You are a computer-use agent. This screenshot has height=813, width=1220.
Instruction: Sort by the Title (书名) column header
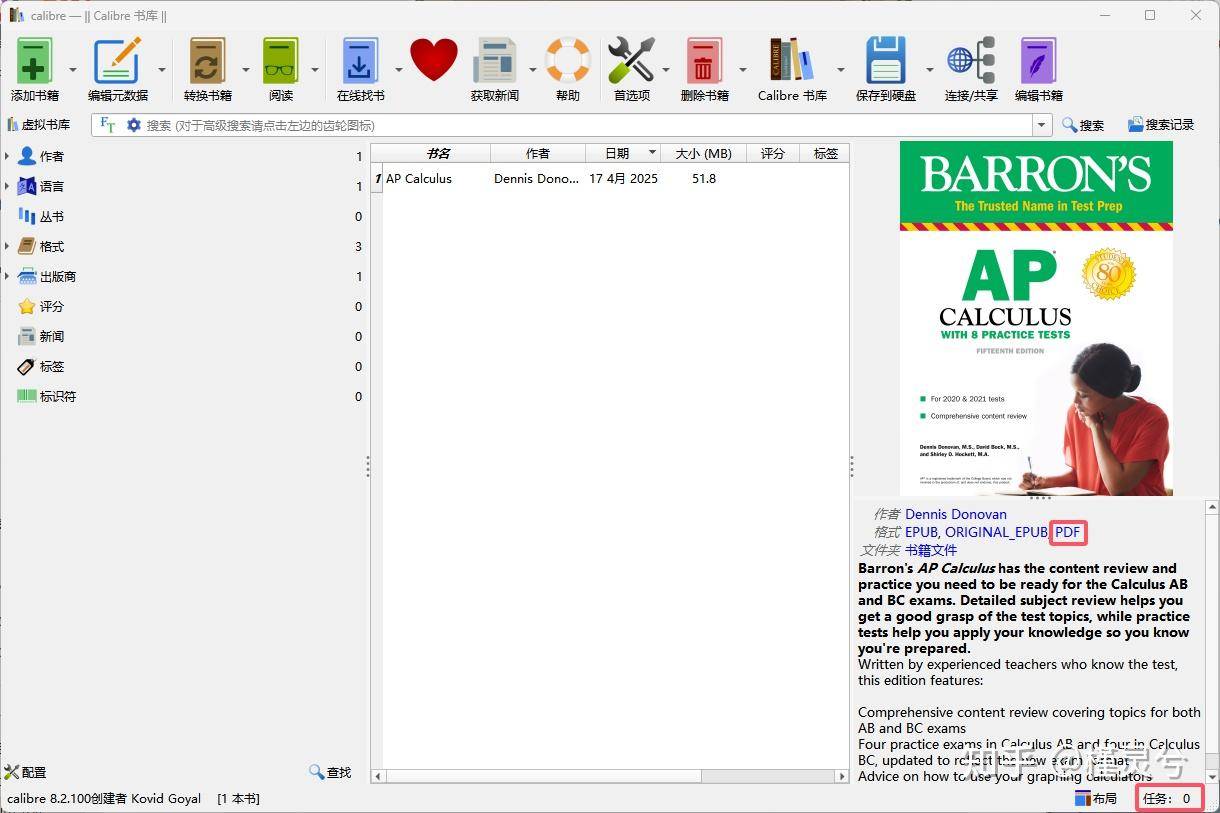pos(437,153)
